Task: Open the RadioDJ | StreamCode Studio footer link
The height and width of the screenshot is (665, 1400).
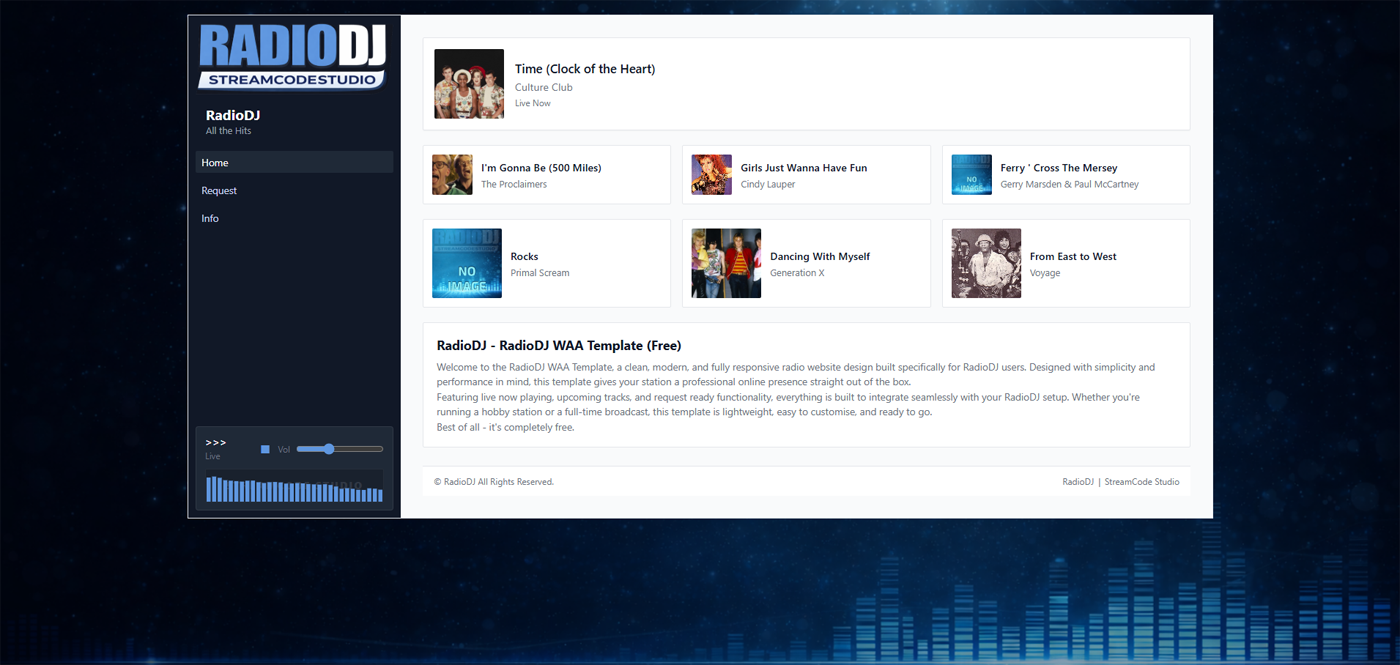Action: tap(1120, 482)
